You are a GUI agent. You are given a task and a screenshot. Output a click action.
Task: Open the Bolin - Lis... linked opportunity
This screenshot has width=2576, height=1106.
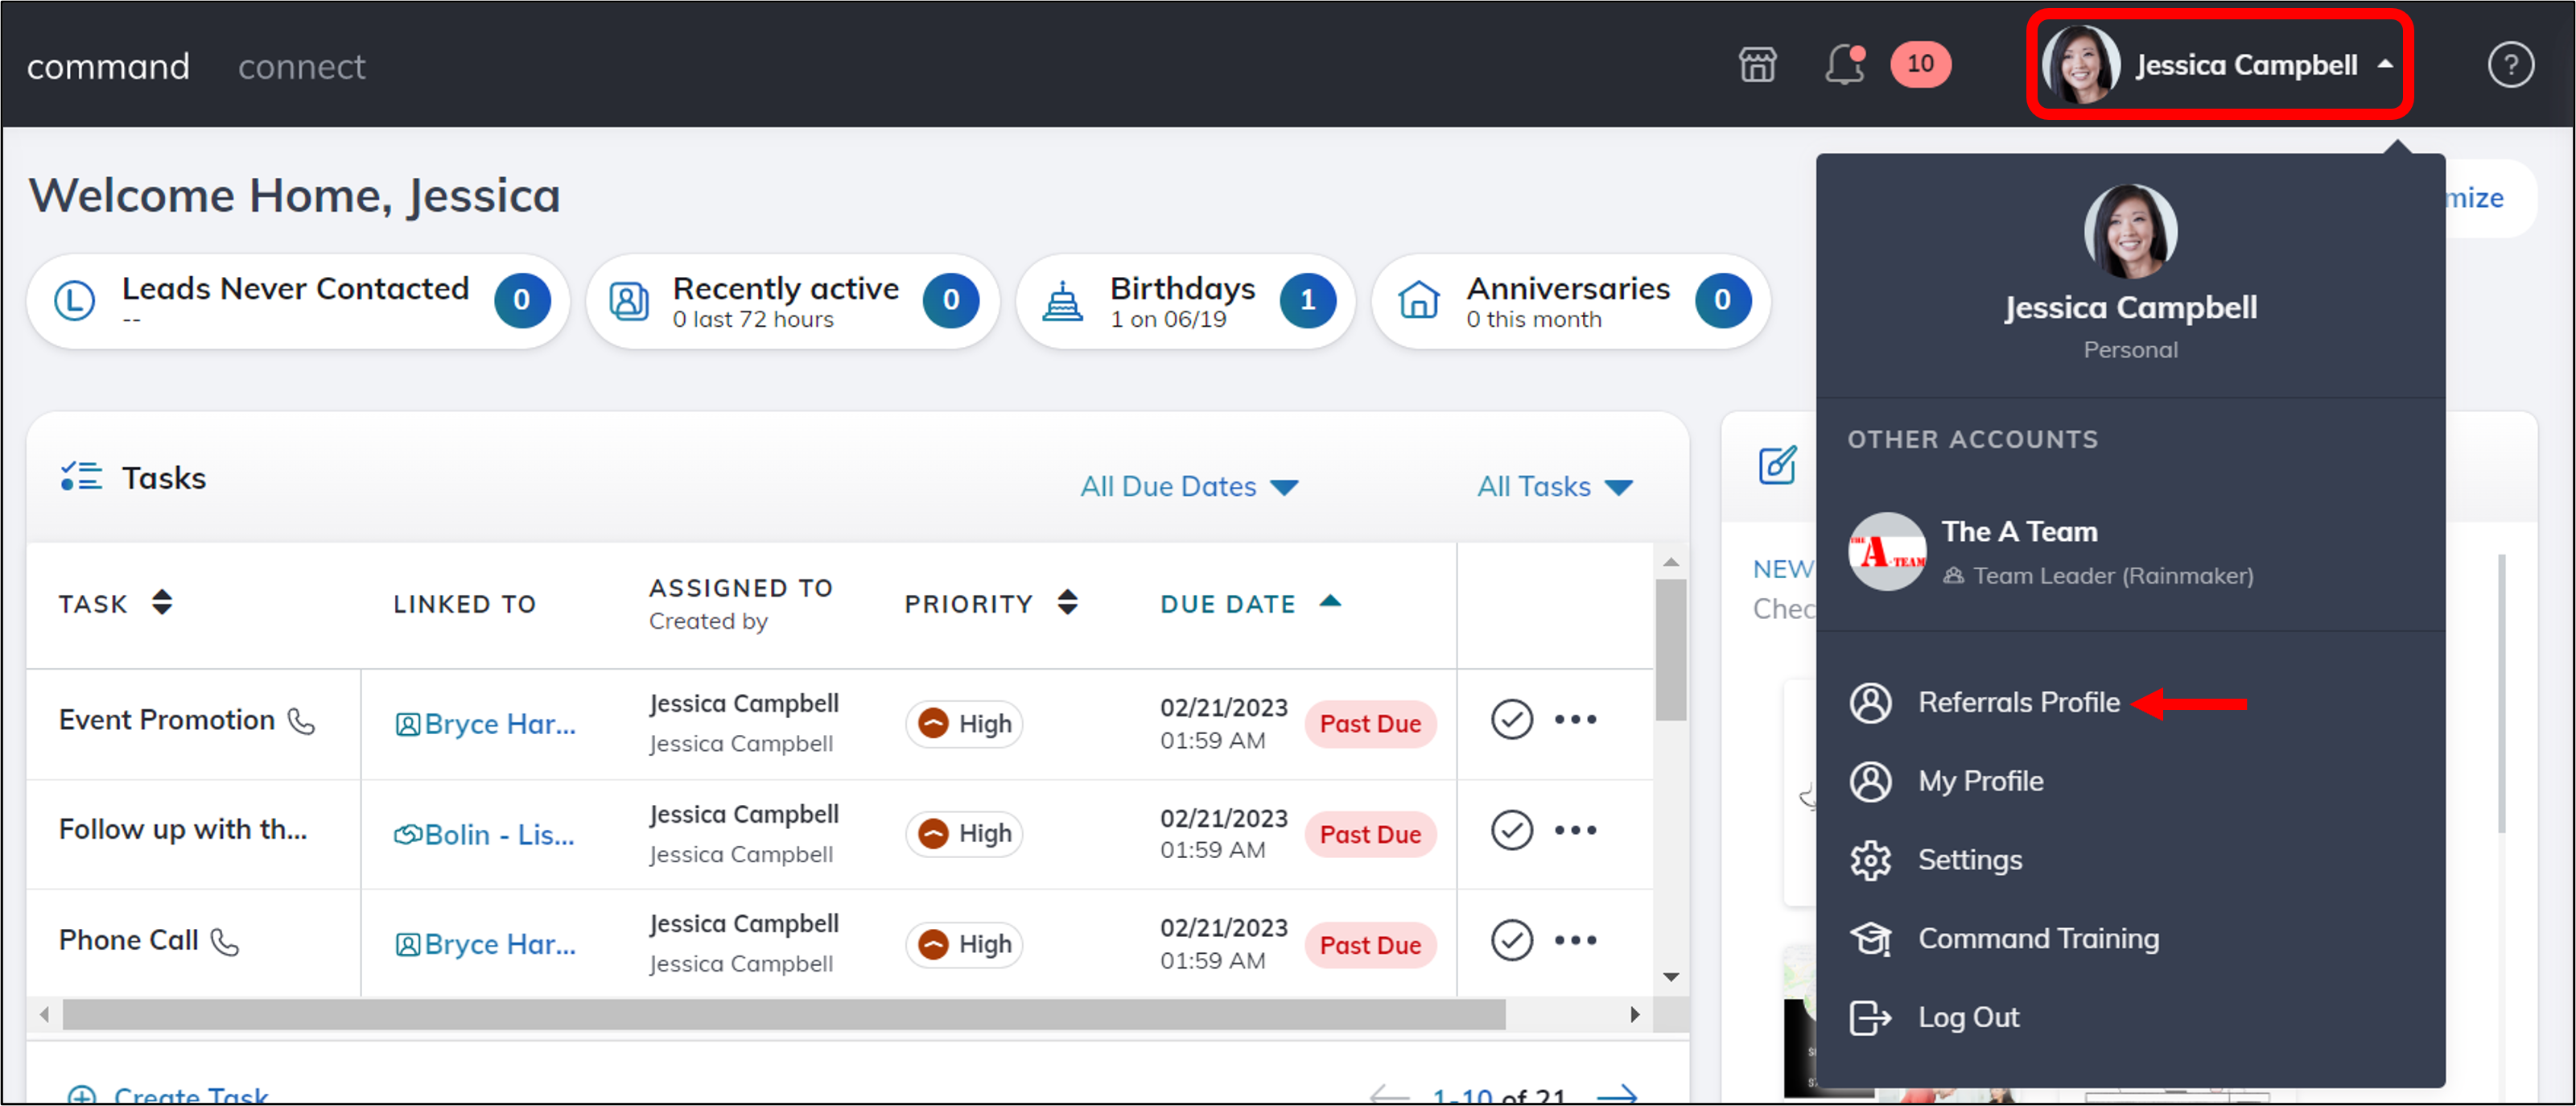click(x=484, y=834)
